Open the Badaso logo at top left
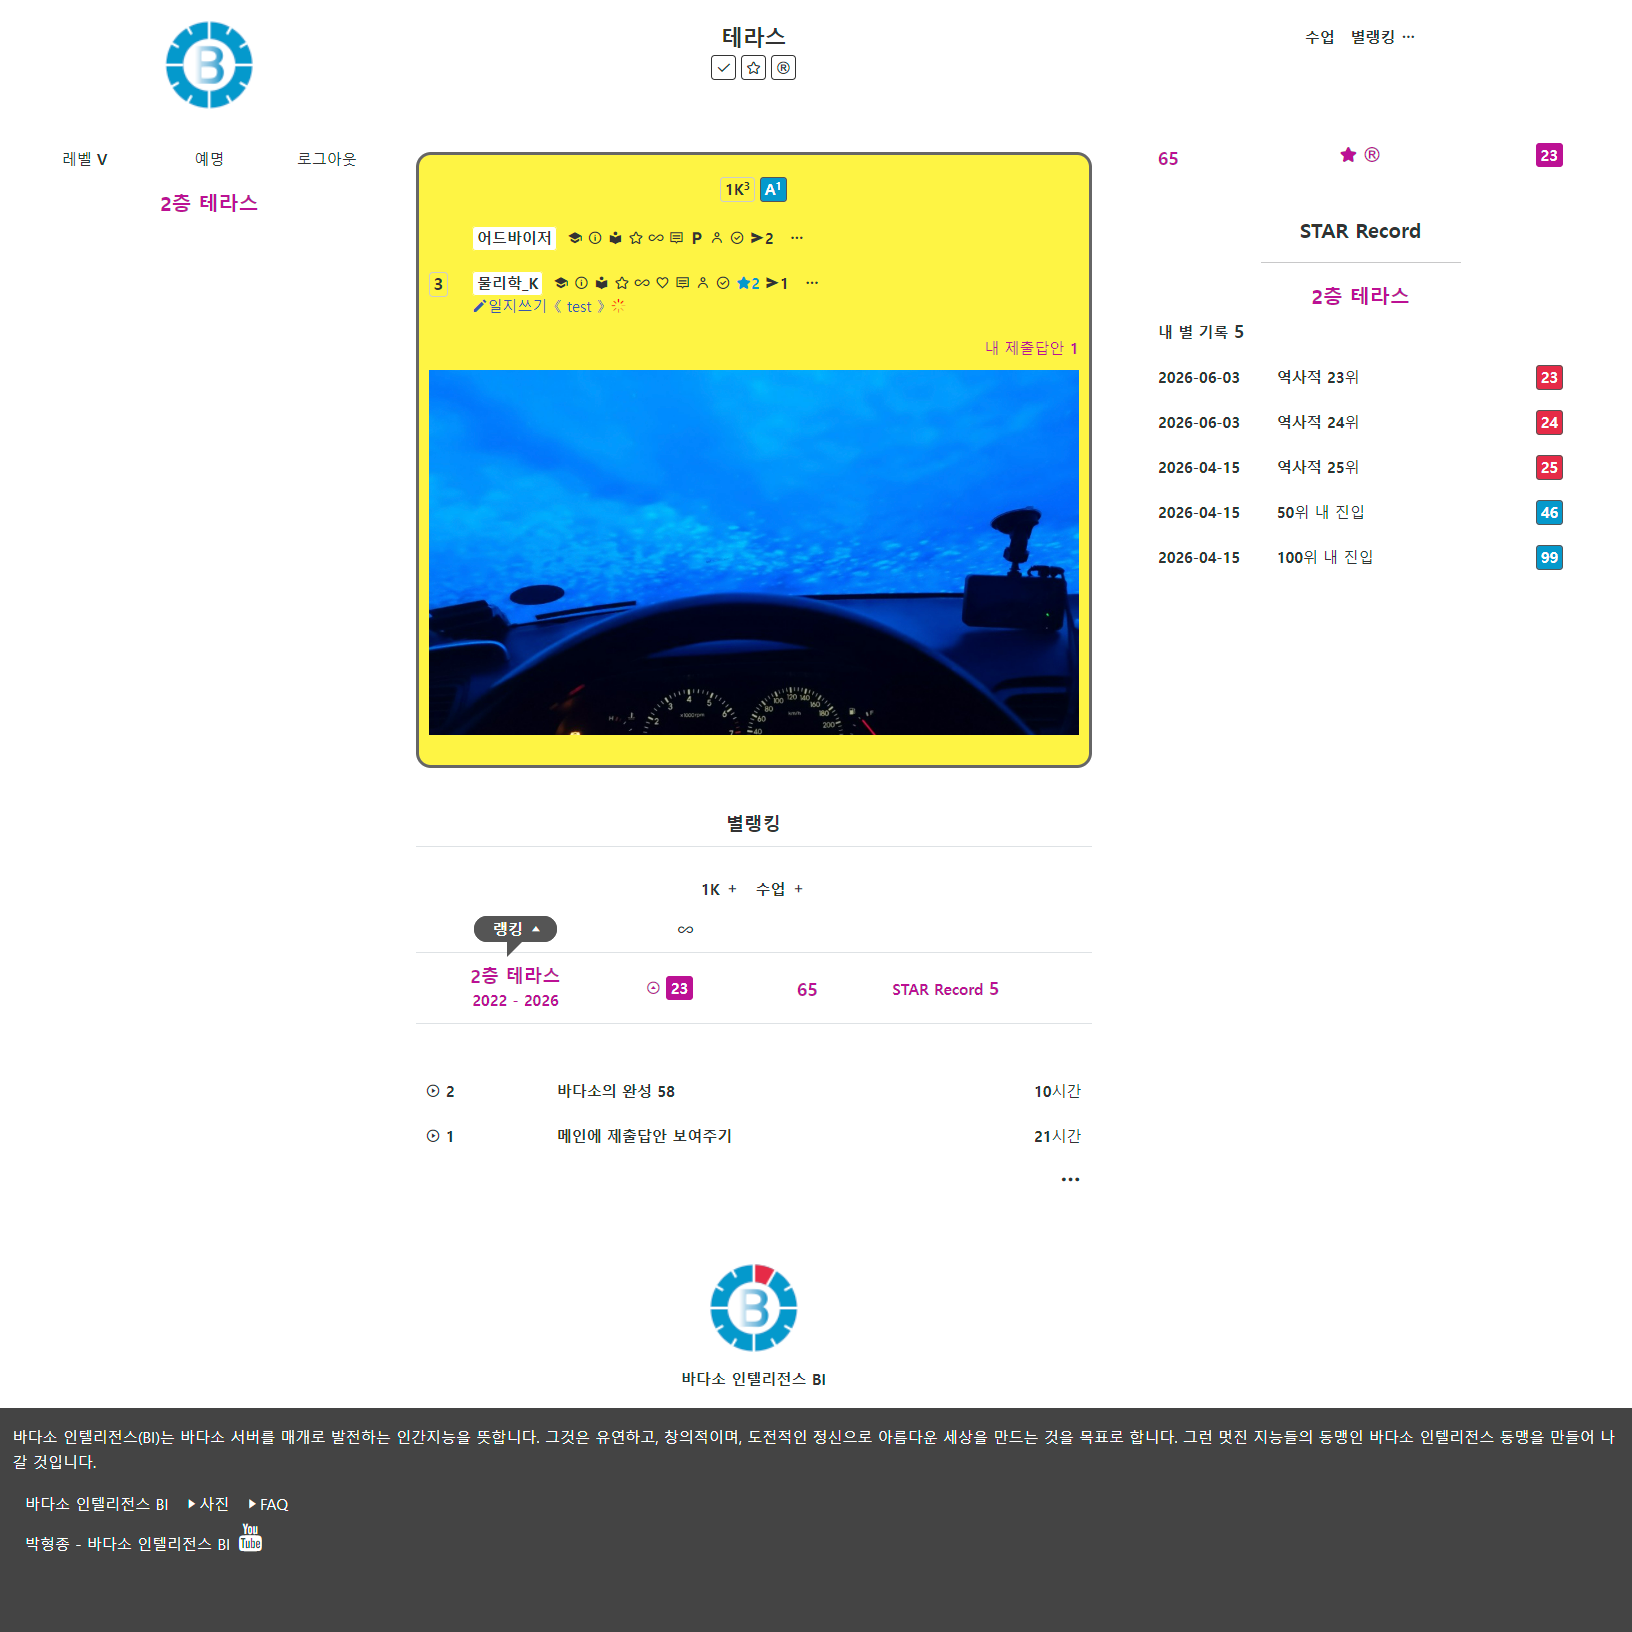The height and width of the screenshot is (1632, 1632). [x=209, y=65]
